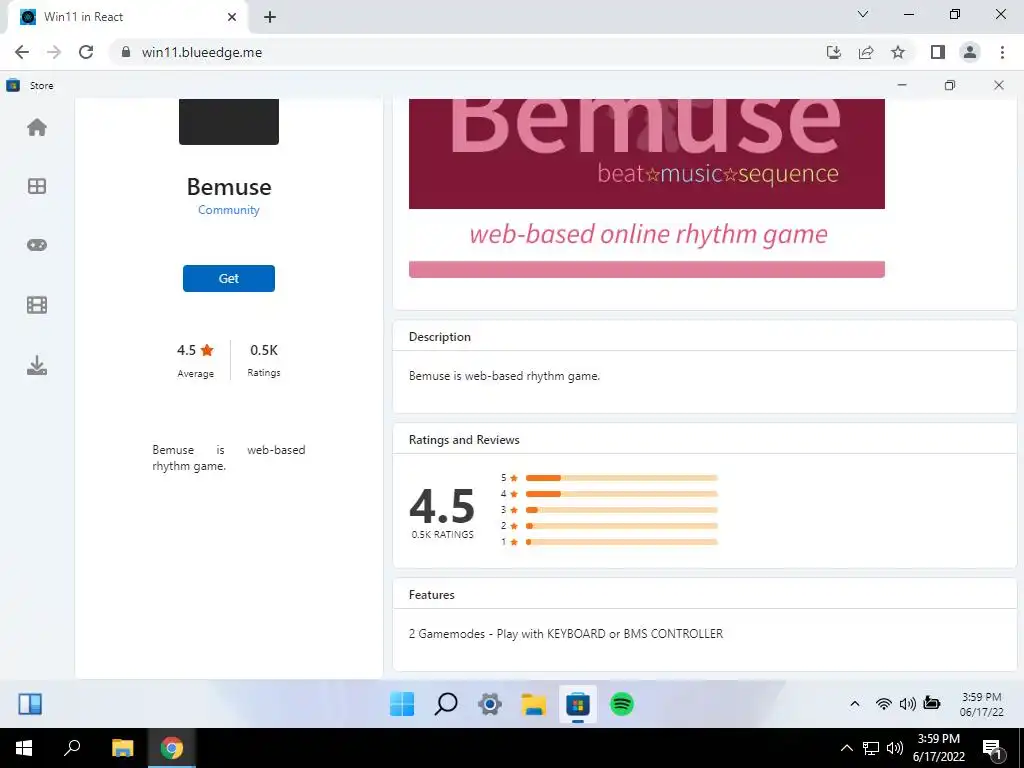Screen dimensions: 1024x768
Task: Launch Spotify from the Windows 11 taskbar
Action: (x=622, y=704)
